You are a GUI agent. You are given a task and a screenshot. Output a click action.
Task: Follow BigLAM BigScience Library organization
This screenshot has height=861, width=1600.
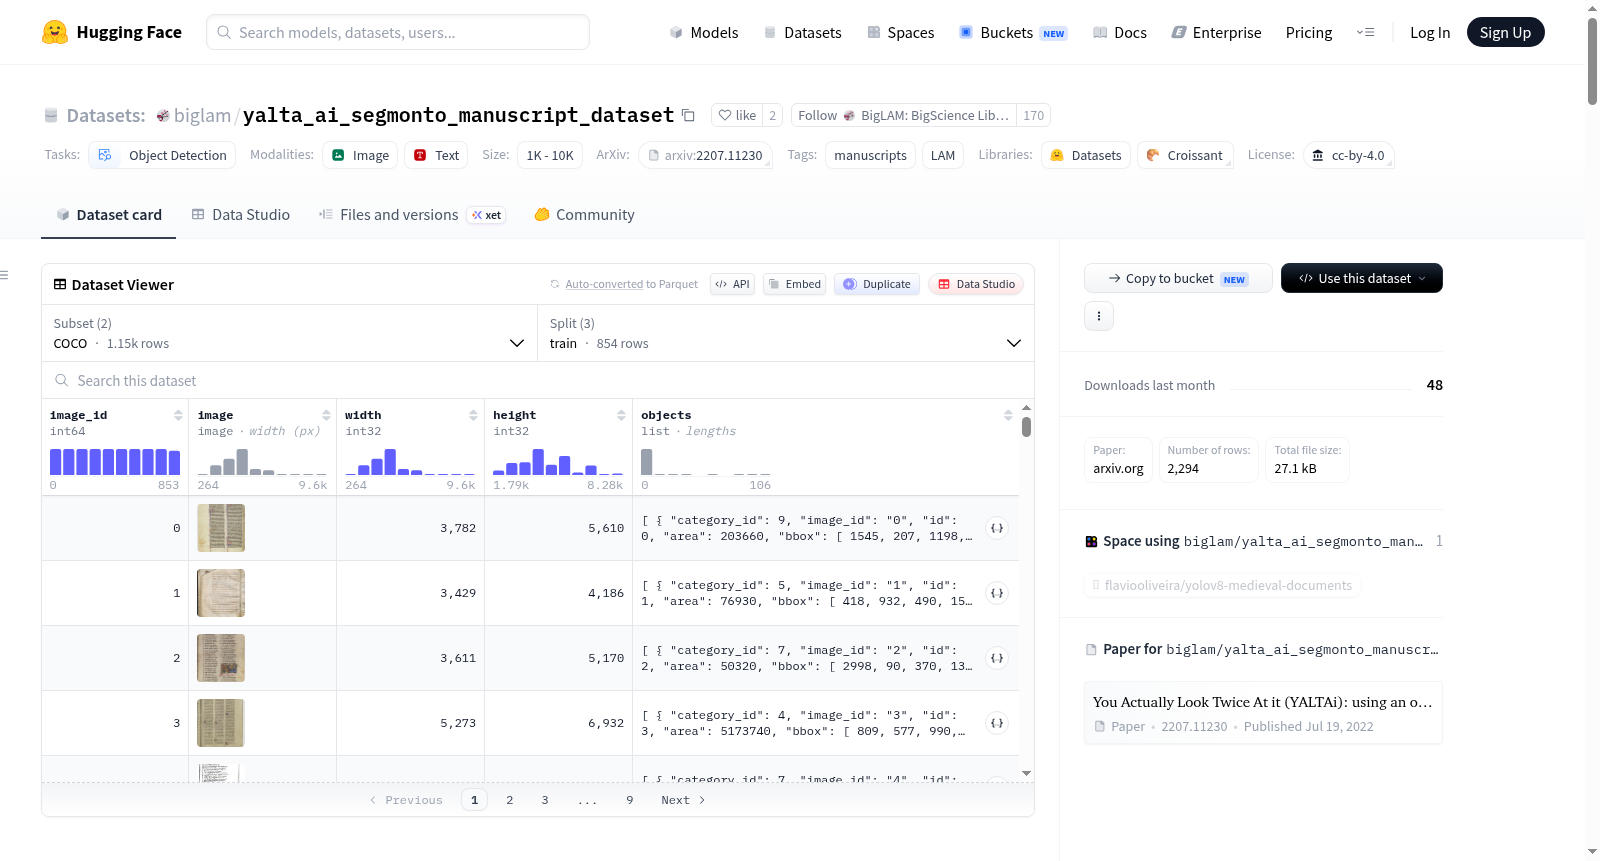903,115
